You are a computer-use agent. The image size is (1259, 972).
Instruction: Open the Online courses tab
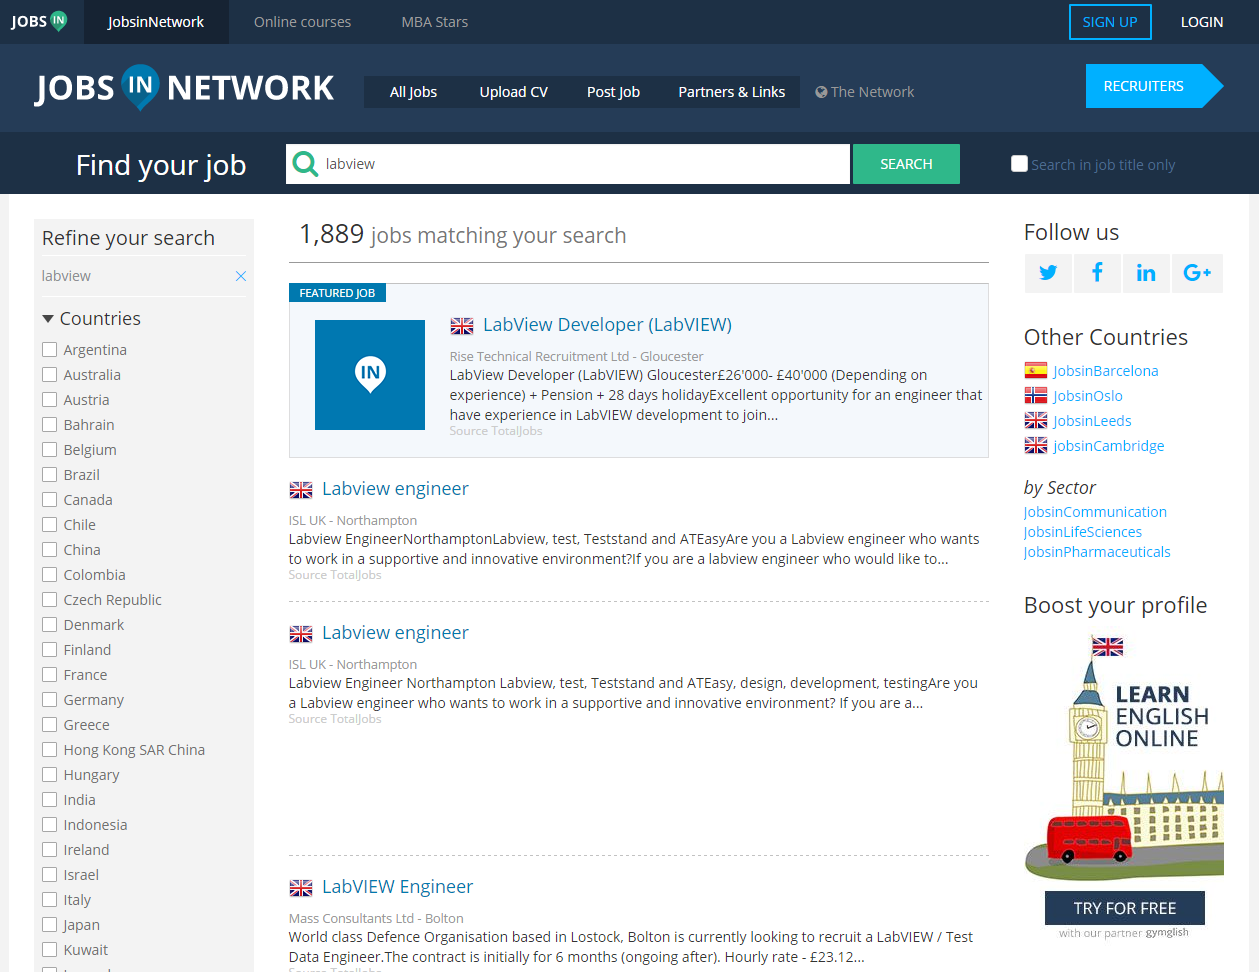coord(302,22)
